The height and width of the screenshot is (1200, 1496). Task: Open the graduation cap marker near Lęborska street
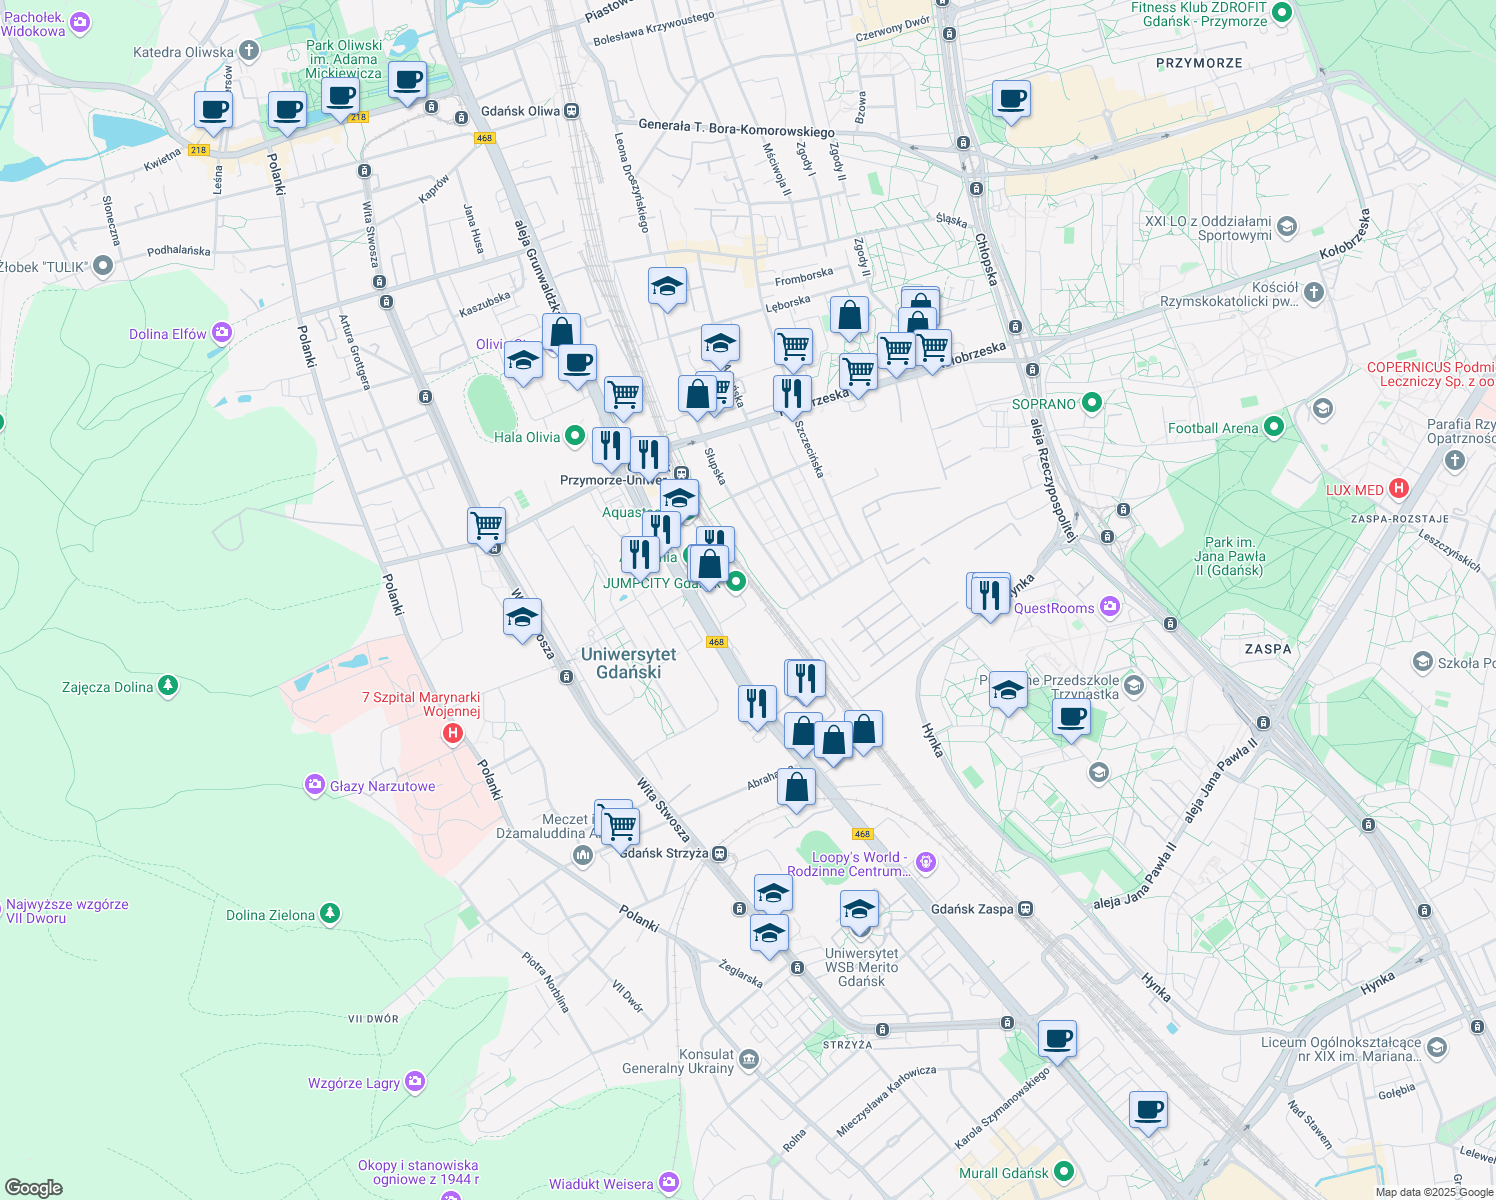tap(720, 344)
